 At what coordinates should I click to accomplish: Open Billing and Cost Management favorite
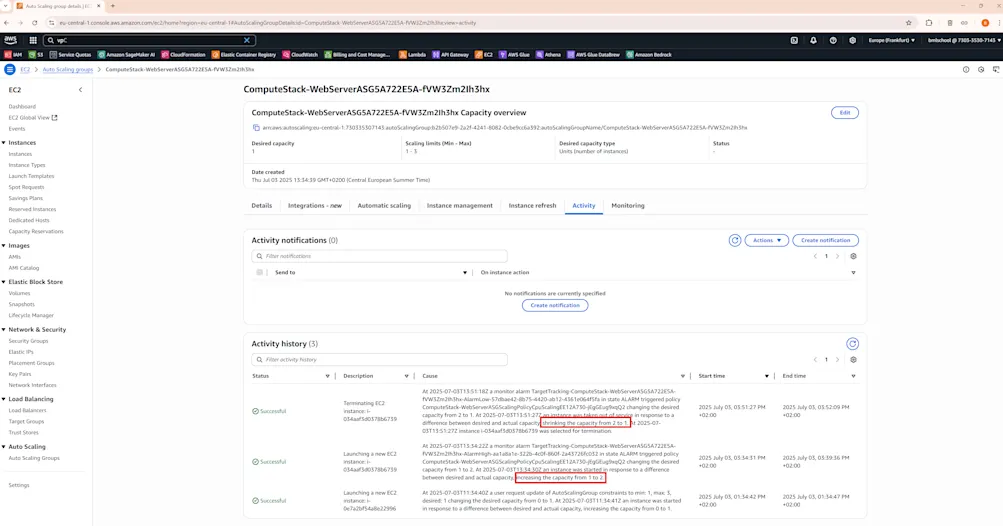[x=357, y=55]
